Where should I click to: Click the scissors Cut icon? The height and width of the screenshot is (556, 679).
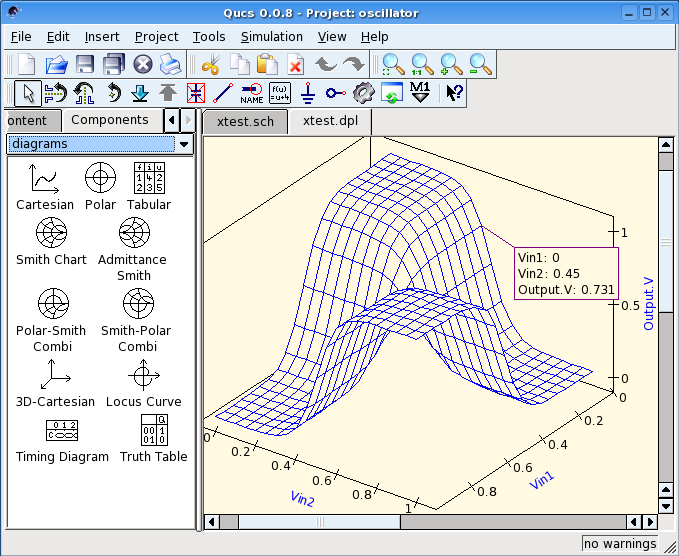tap(210, 64)
